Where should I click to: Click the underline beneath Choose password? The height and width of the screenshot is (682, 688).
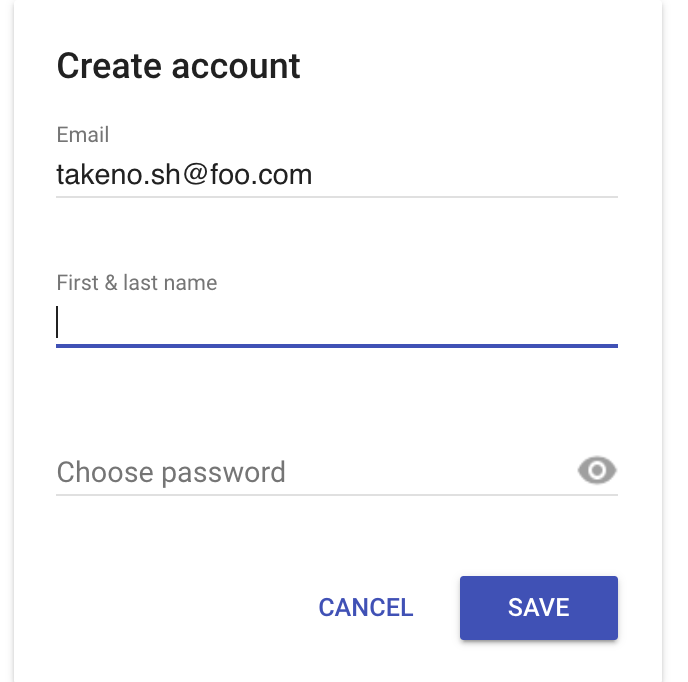[337, 495]
